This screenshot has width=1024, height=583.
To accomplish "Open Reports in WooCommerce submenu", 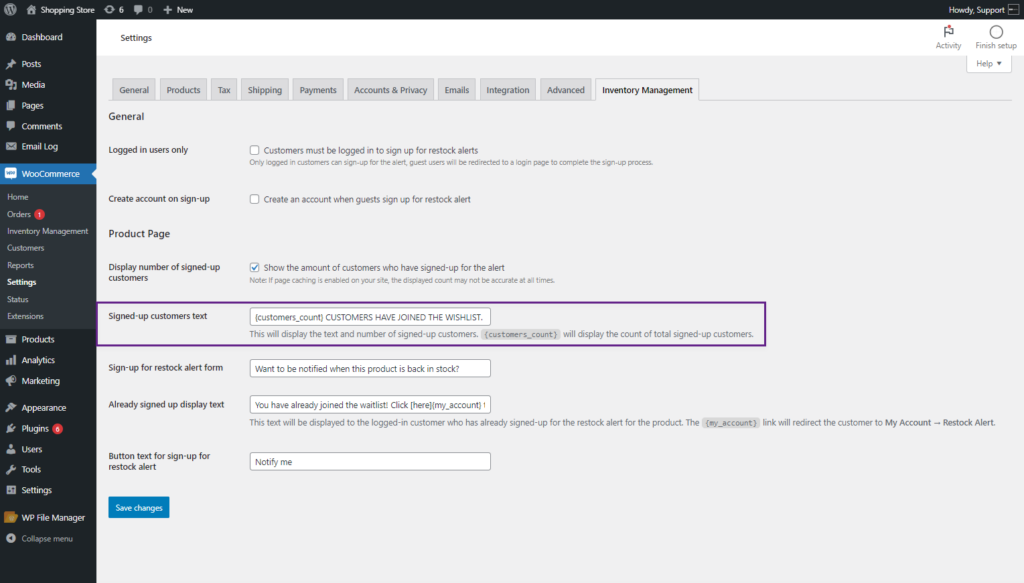I will (20, 265).
